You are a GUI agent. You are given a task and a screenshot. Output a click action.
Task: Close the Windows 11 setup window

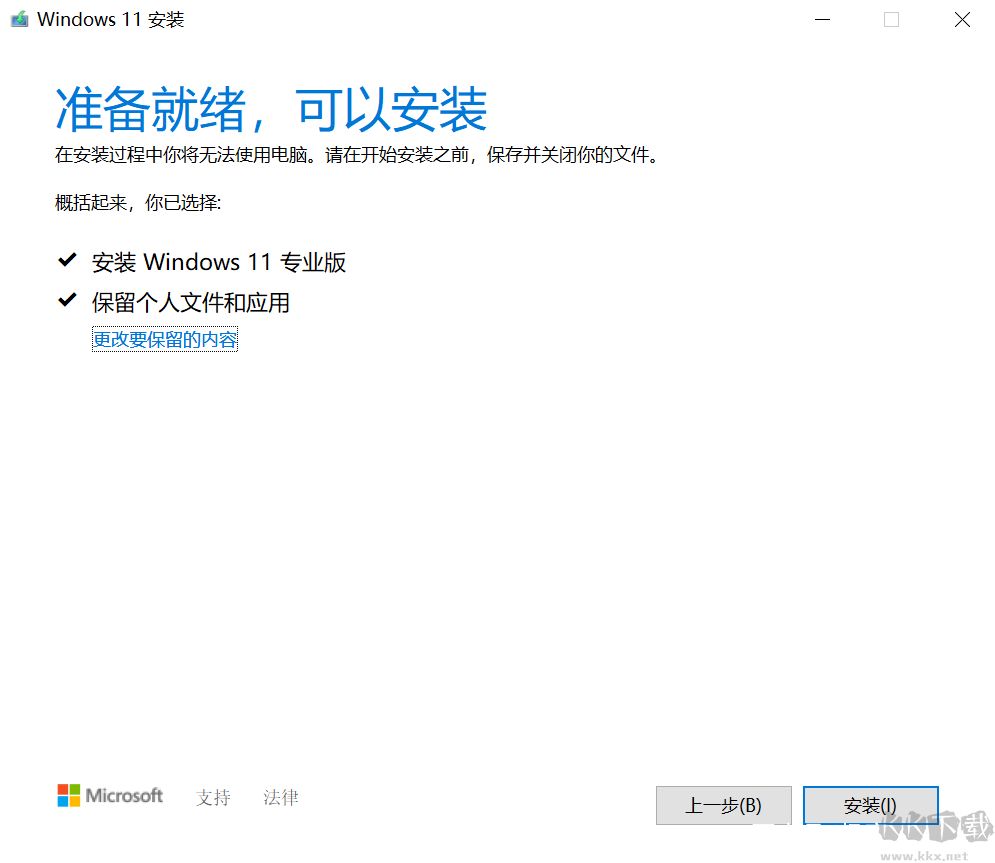pyautogui.click(x=962, y=20)
